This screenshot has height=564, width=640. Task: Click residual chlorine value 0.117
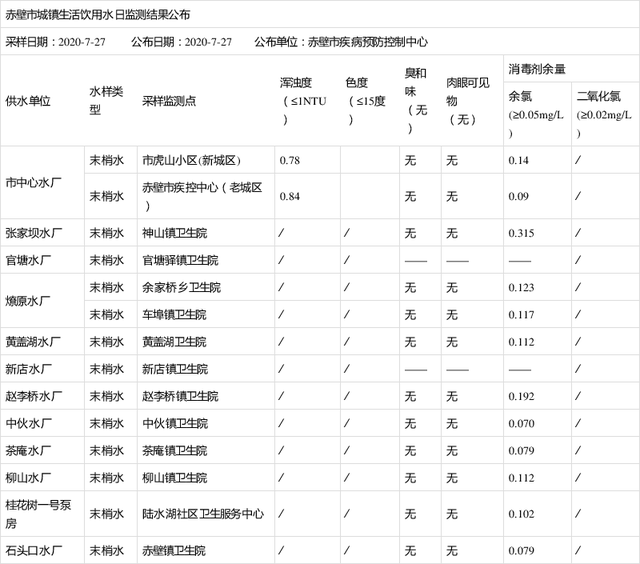click(521, 315)
